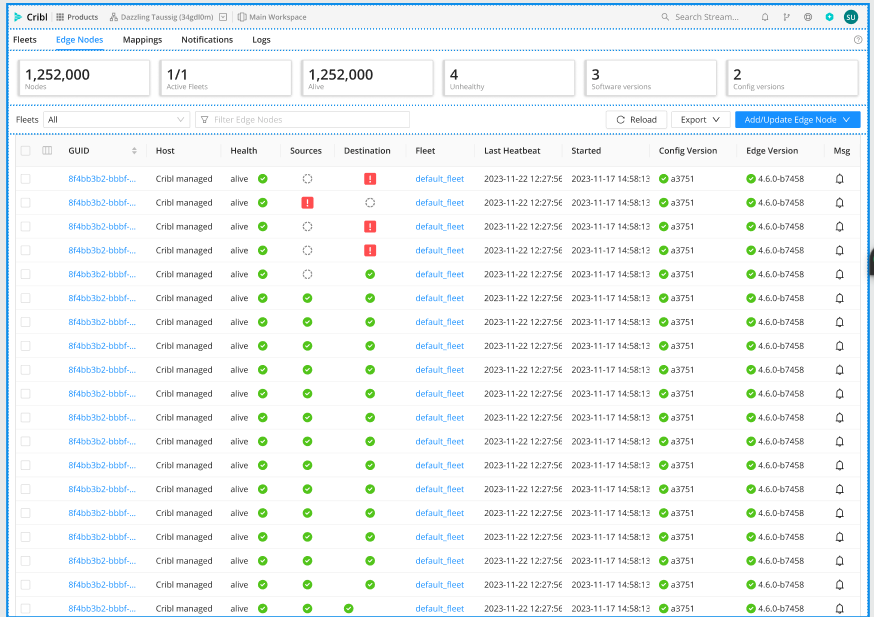Toggle the select-all checkbox in table header
874x617 pixels.
pyautogui.click(x=25, y=151)
